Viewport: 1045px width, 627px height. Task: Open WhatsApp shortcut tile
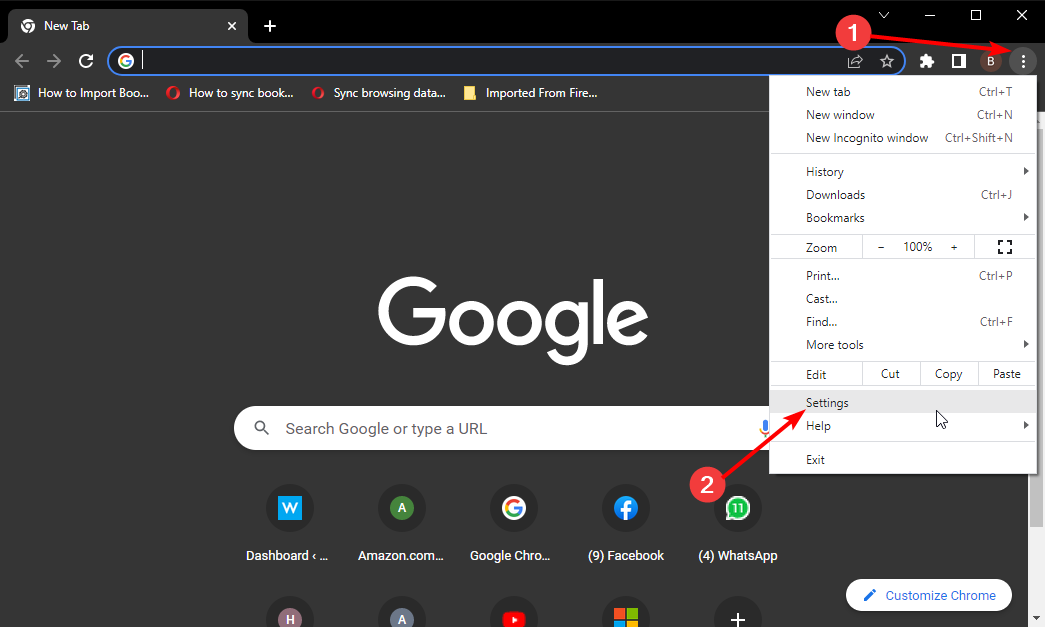737,524
